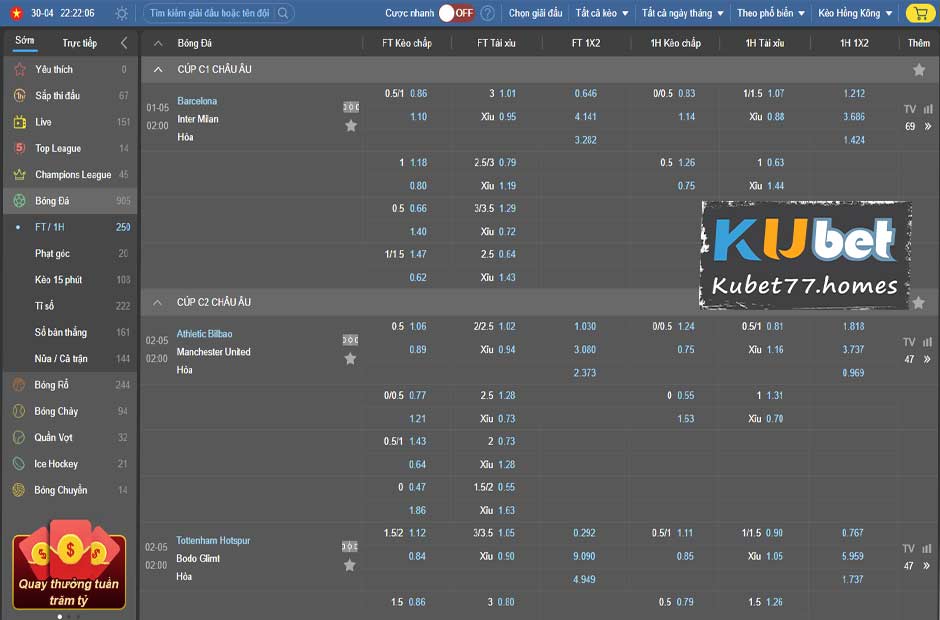Open the yellow bet slip cart
Viewport: 940px width, 620px height.
point(920,13)
